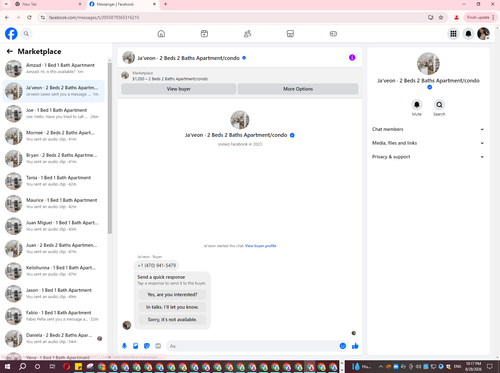This screenshot has width=500, height=373.
Task: Open the account profile picture menu
Action: (x=483, y=34)
